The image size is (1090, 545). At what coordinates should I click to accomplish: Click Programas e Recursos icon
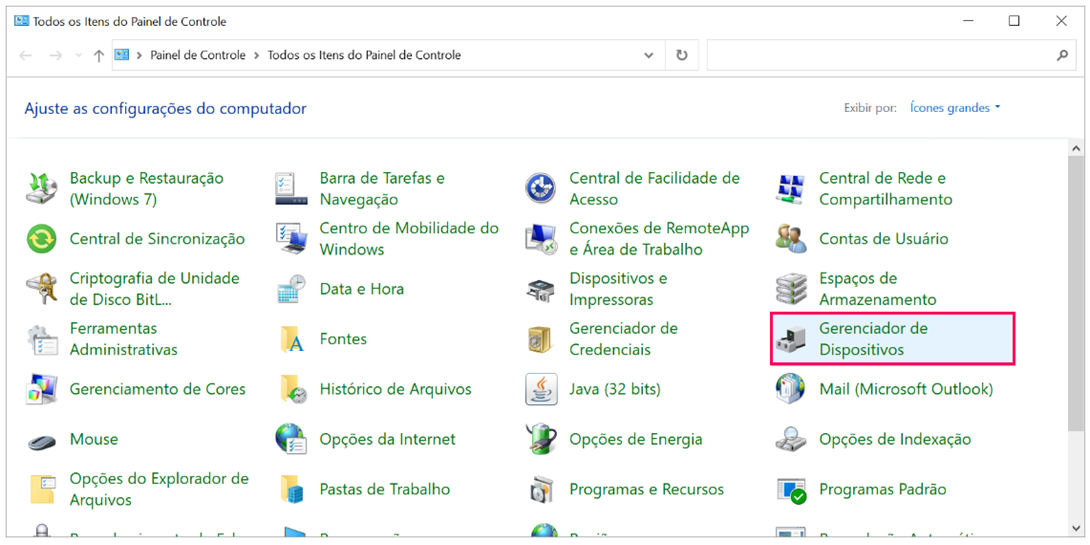[542, 489]
